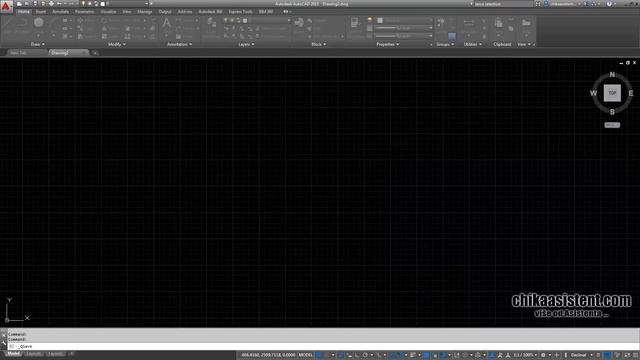Open the AutoCAD application menu (red A)
640x360 pixels.
[x=6, y=7]
